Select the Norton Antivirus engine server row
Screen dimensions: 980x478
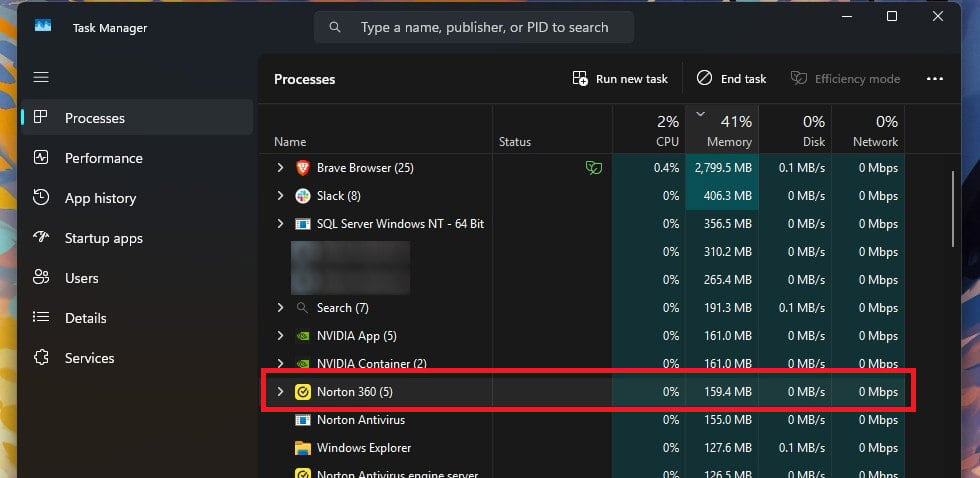(582, 472)
